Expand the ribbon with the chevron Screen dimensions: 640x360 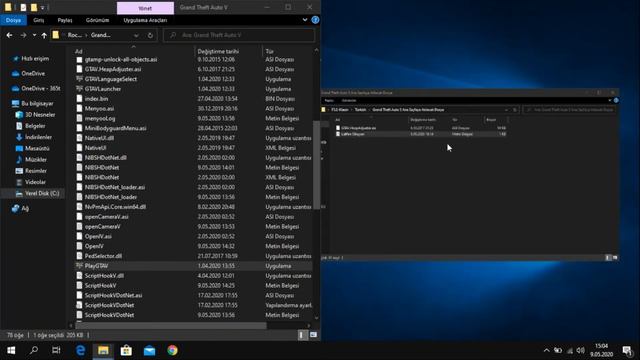coord(305,20)
